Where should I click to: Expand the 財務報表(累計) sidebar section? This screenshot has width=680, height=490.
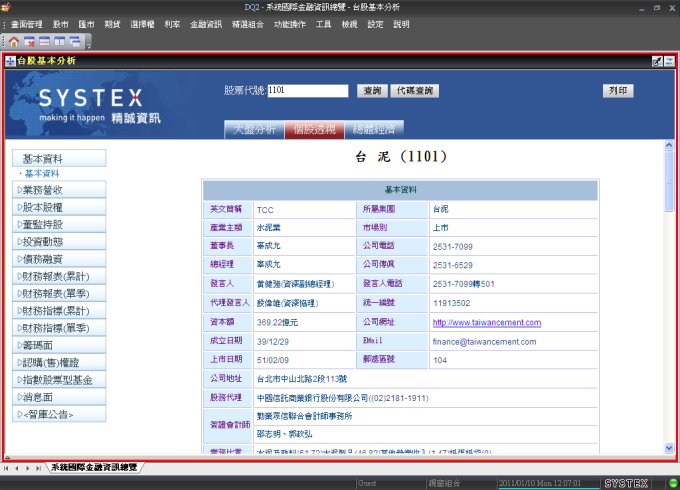[x=59, y=276]
